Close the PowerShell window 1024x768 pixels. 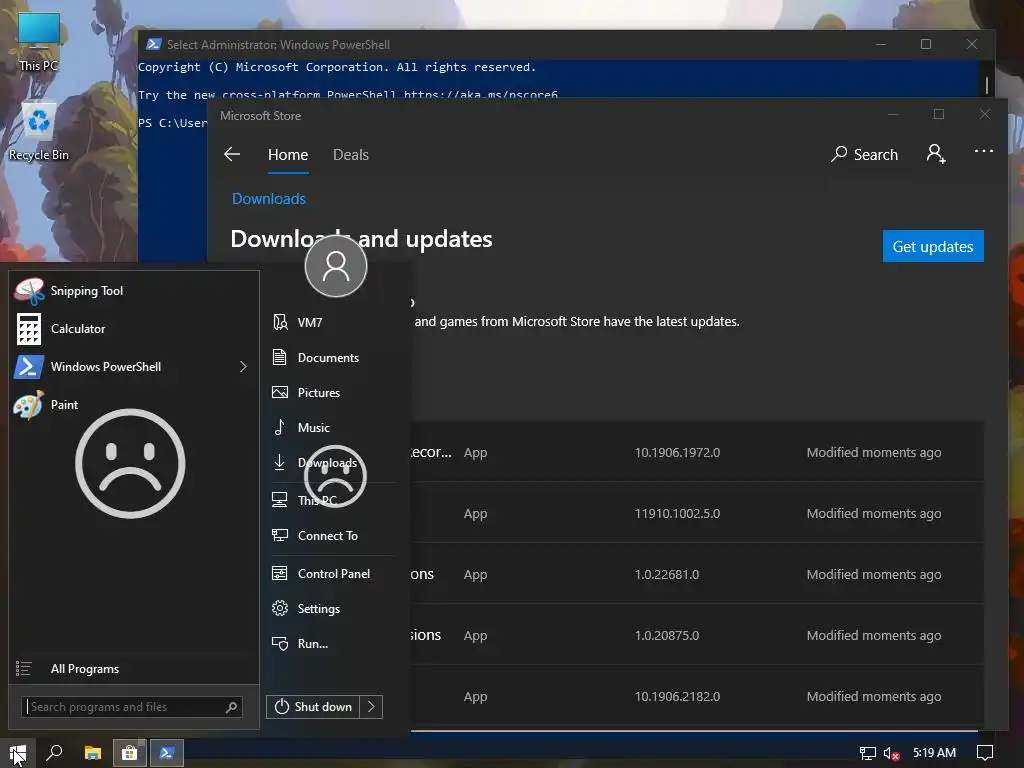click(x=972, y=44)
